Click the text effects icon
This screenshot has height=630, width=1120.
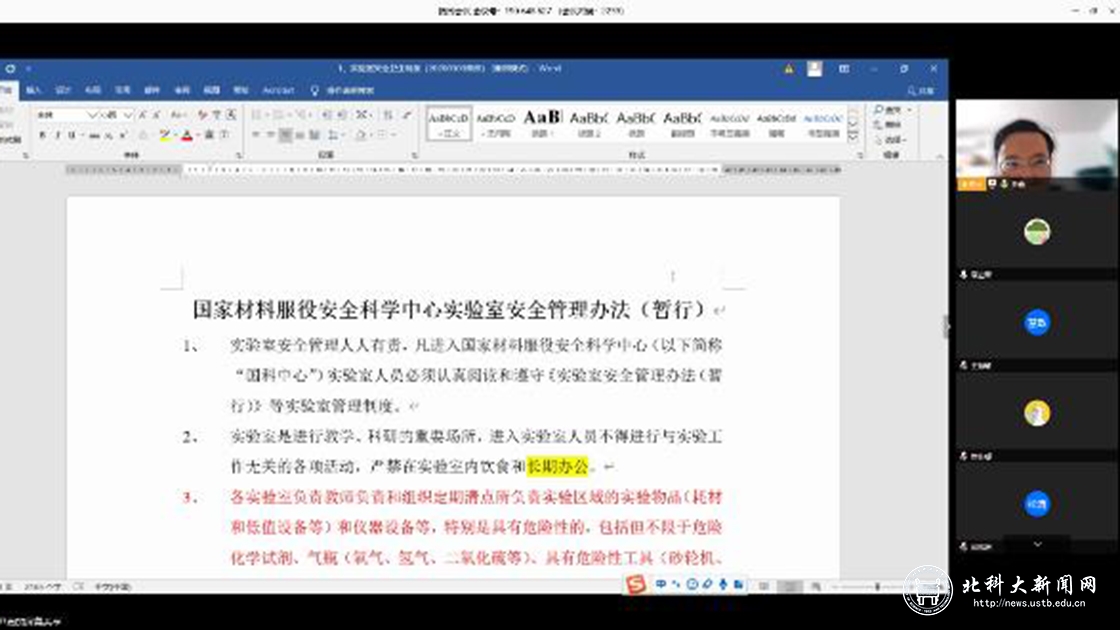coord(144,135)
